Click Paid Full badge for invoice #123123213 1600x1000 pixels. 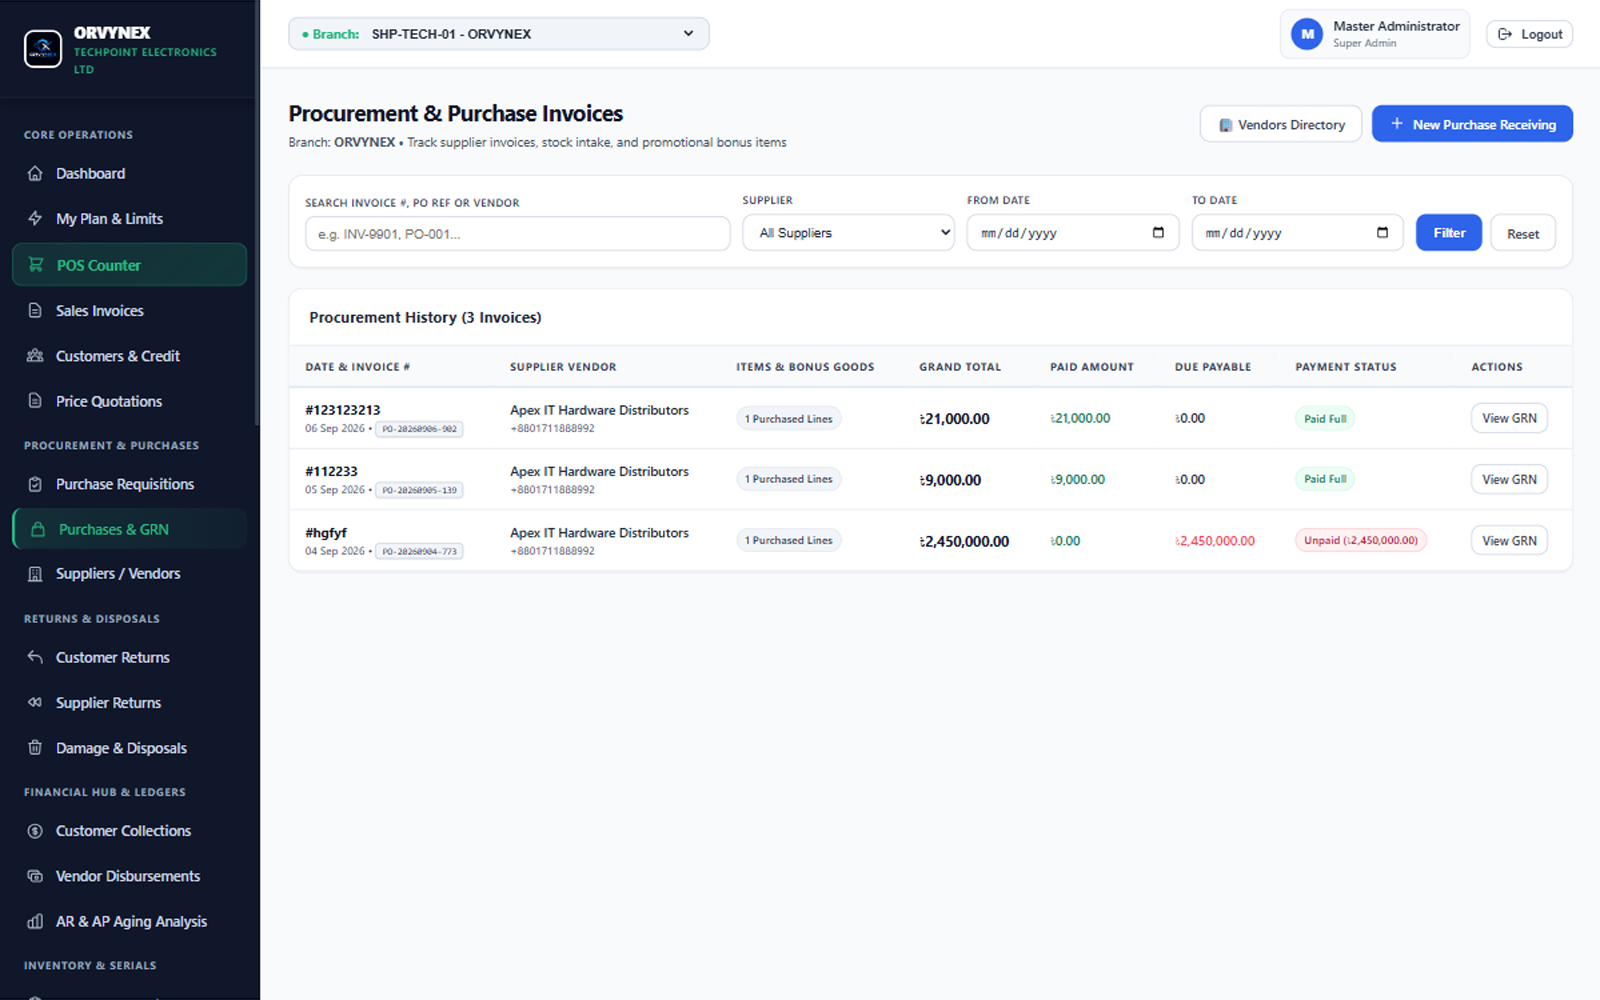[x=1325, y=418]
